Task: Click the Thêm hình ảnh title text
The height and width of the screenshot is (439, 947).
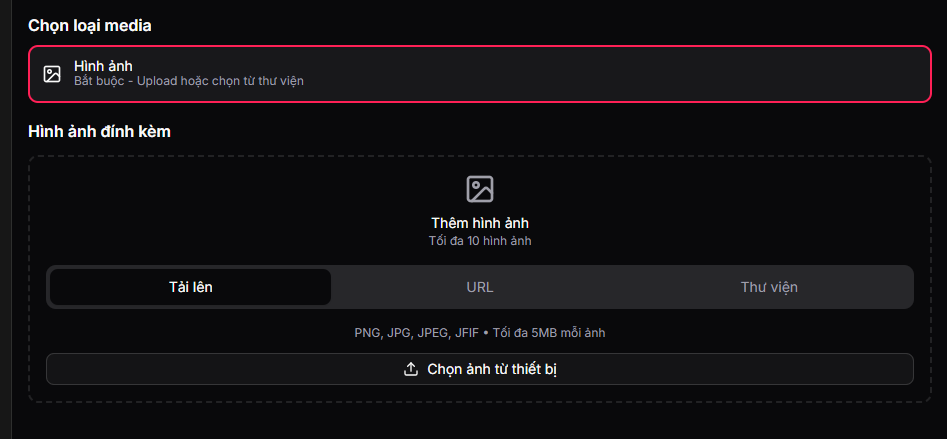Action: tap(479, 222)
